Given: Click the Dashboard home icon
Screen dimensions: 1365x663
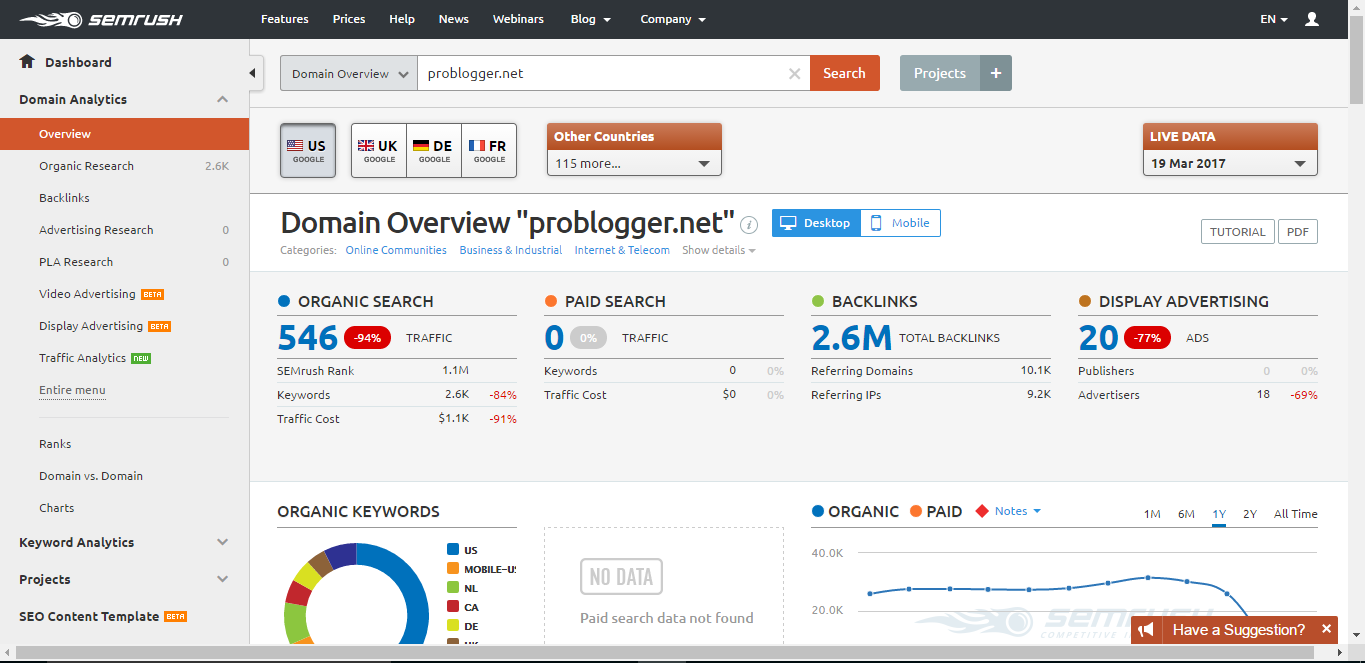Looking at the screenshot, I should 27,62.
